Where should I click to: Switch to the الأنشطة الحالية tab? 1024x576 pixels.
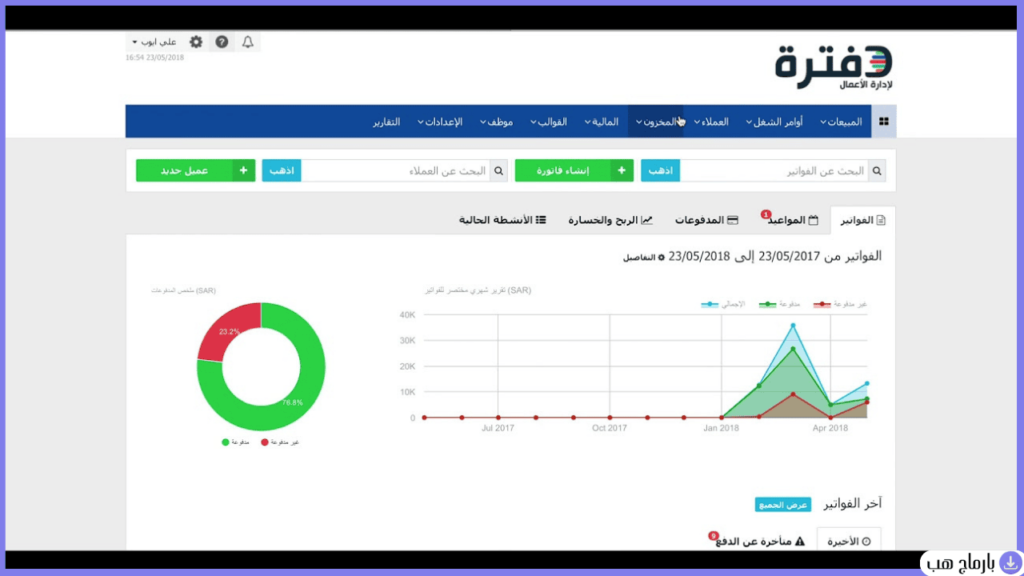(x=502, y=220)
